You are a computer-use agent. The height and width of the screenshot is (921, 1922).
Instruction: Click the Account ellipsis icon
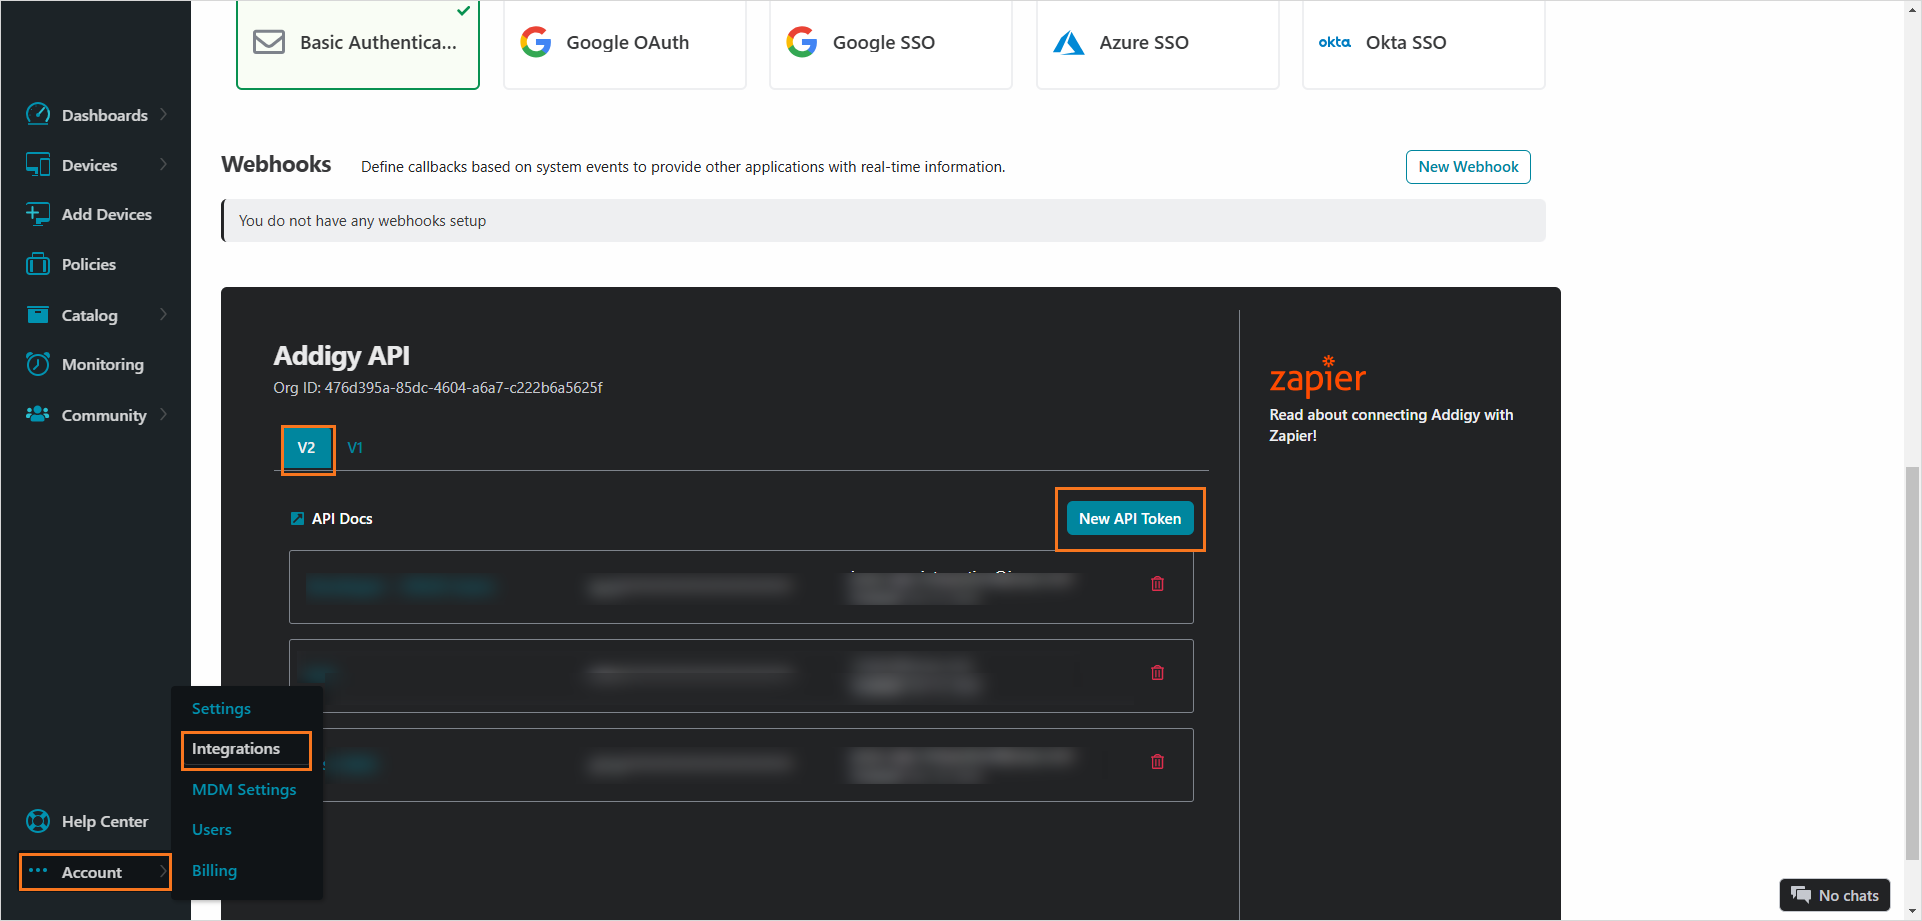point(38,871)
